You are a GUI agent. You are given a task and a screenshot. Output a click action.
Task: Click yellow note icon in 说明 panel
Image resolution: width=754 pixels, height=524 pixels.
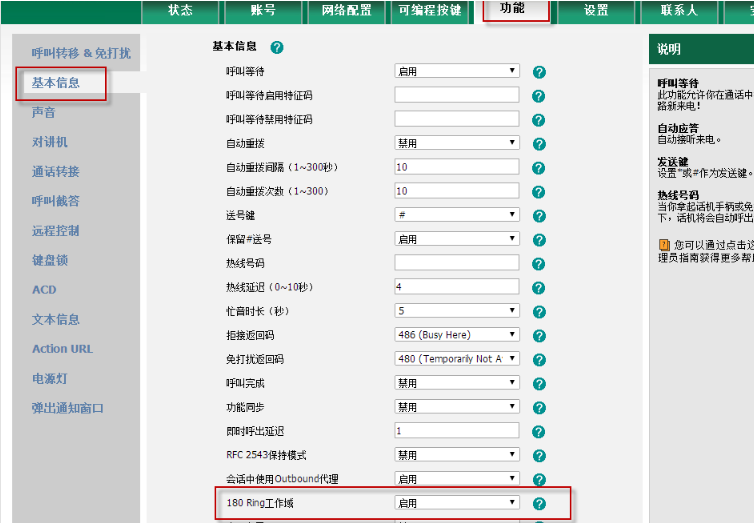pyautogui.click(x=664, y=244)
